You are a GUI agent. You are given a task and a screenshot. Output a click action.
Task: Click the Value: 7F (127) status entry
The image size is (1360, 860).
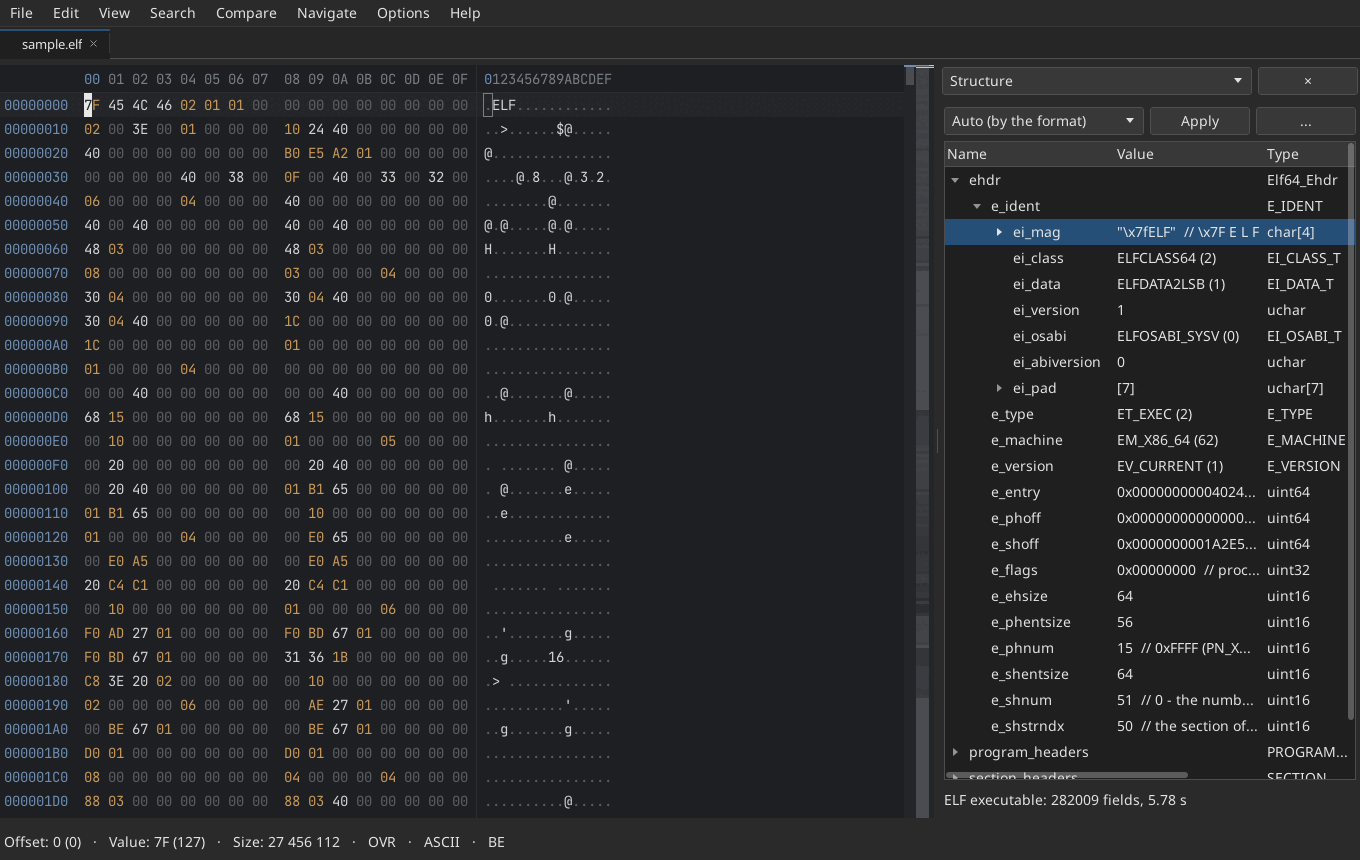pos(157,842)
